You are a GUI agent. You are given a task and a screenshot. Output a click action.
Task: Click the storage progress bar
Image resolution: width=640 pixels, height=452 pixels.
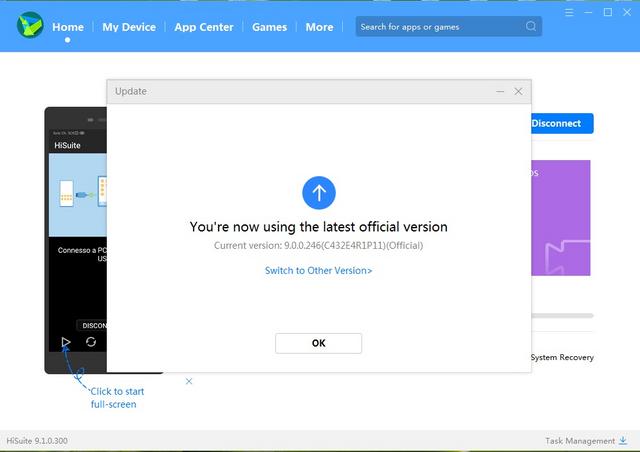pos(562,316)
